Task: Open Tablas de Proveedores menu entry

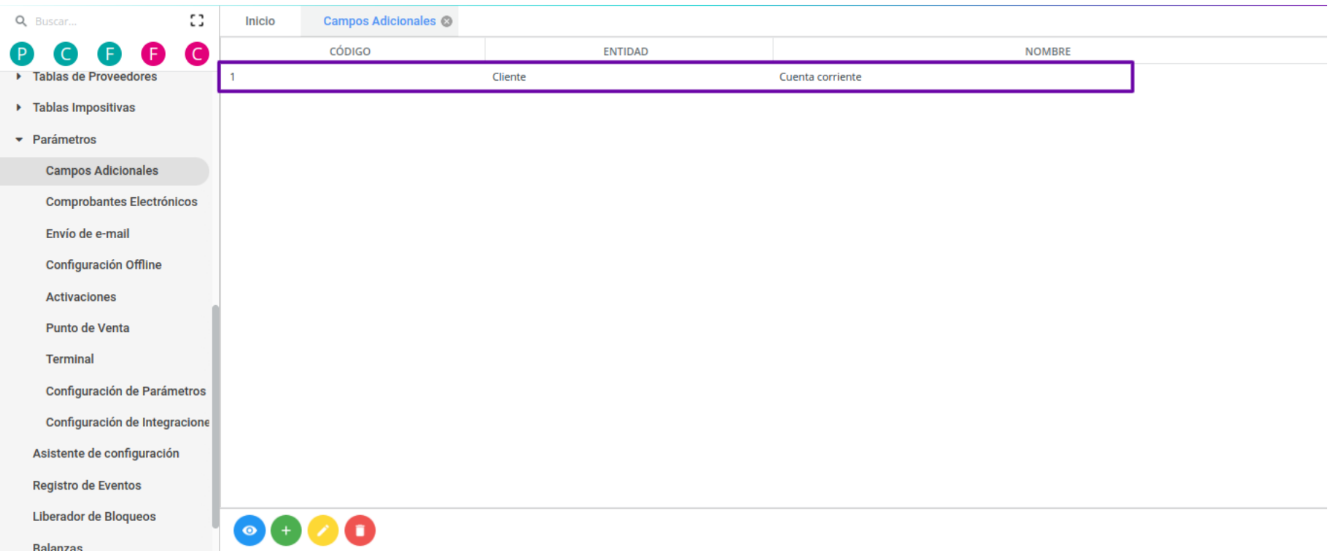Action: (95, 77)
